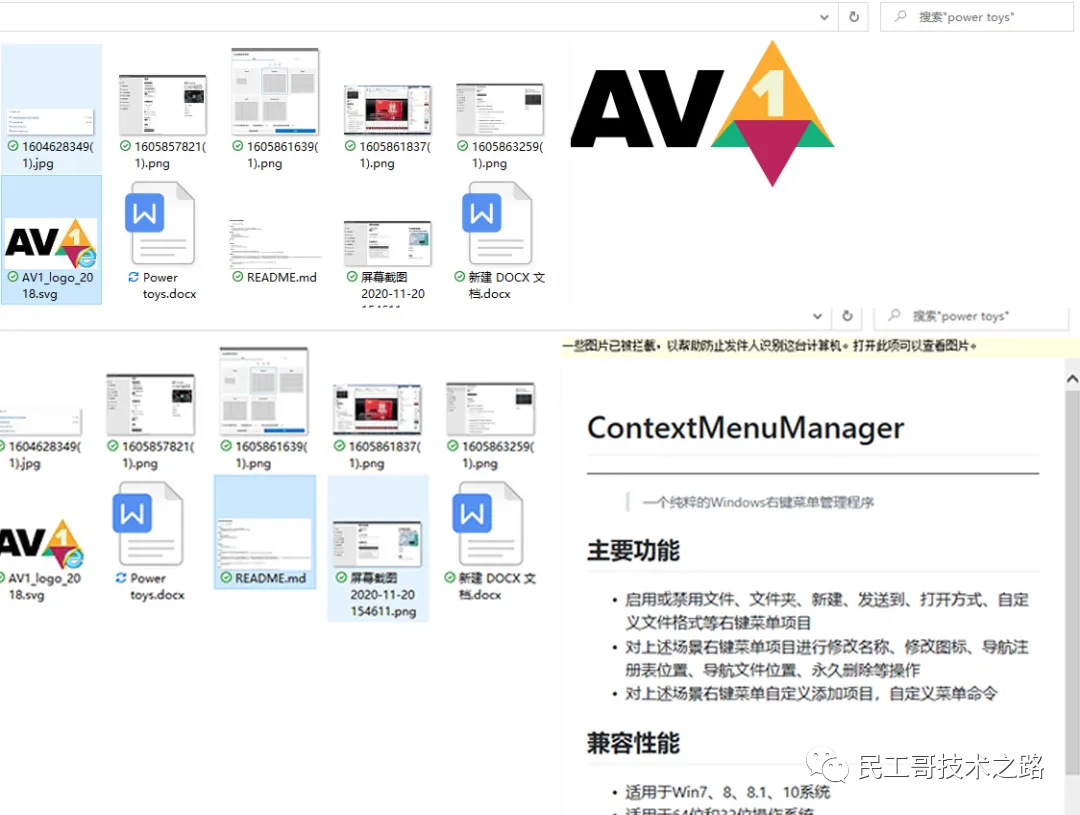Click sync-pending icon beside Power toys.docx in README preview window
1080x815 pixels.
121,577
